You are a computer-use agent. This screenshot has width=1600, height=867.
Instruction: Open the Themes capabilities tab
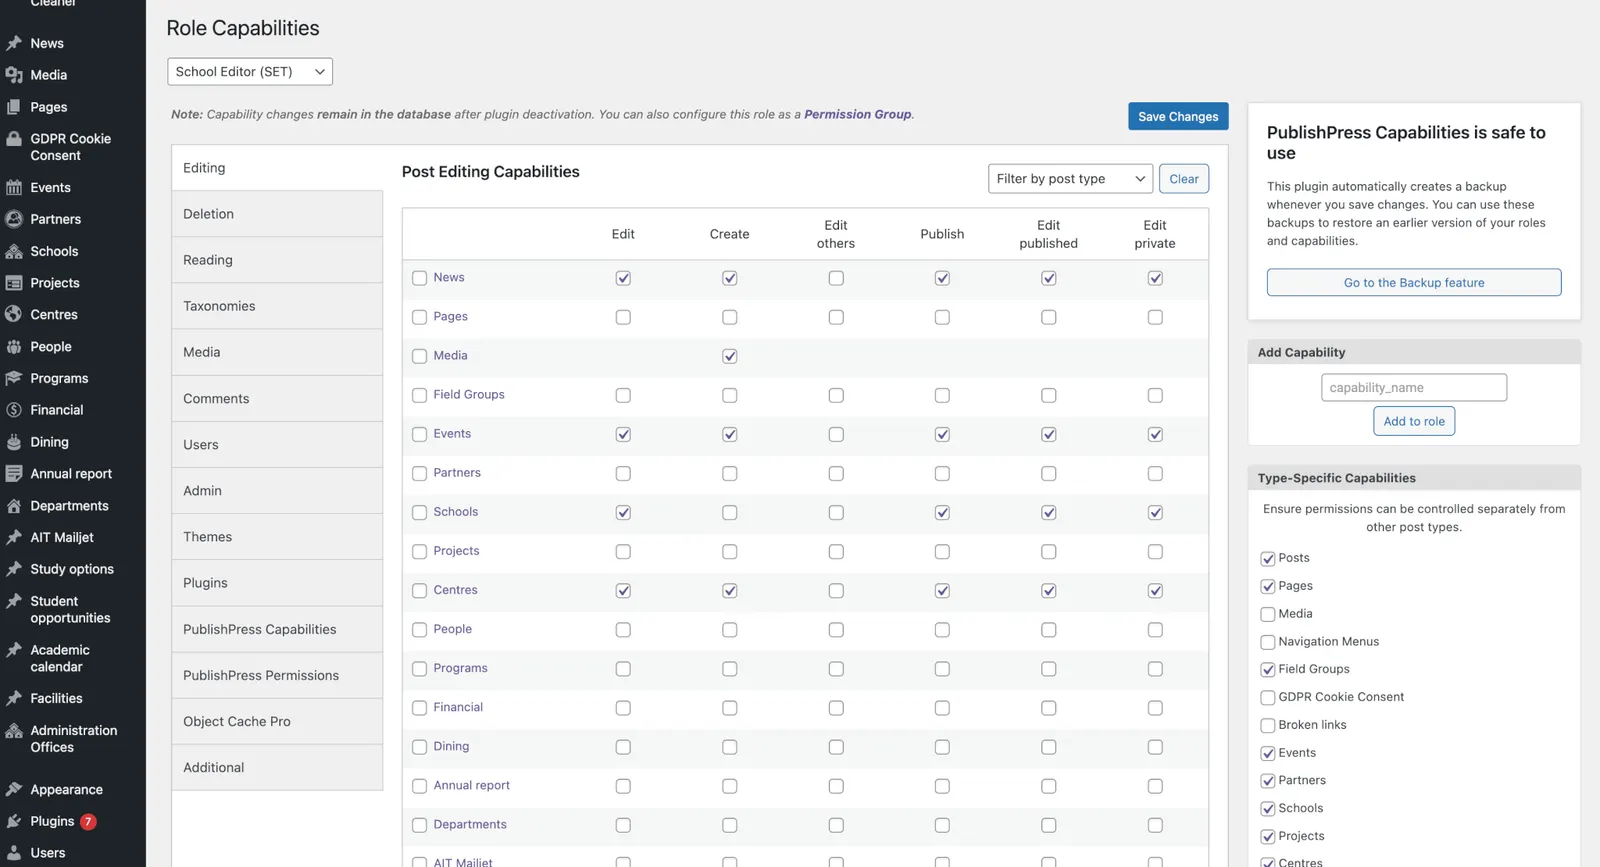277,537
